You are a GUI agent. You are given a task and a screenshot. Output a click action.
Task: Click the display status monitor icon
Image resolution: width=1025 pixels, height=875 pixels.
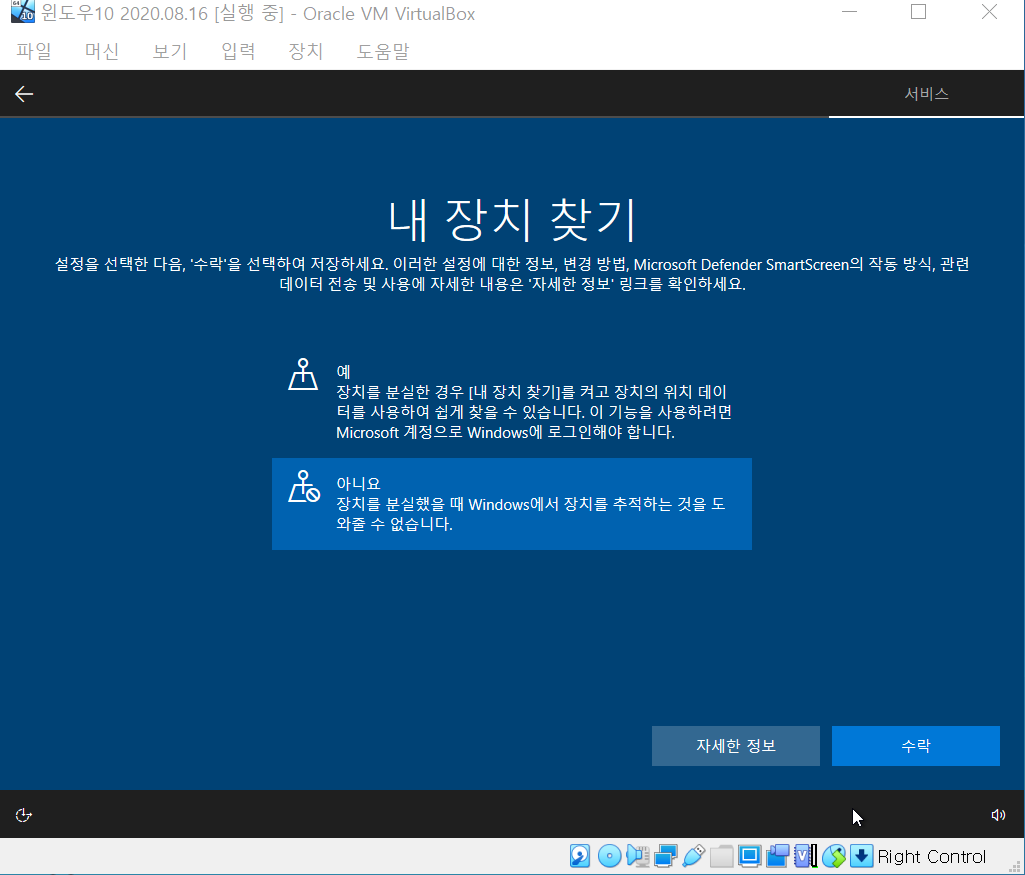(x=750, y=856)
